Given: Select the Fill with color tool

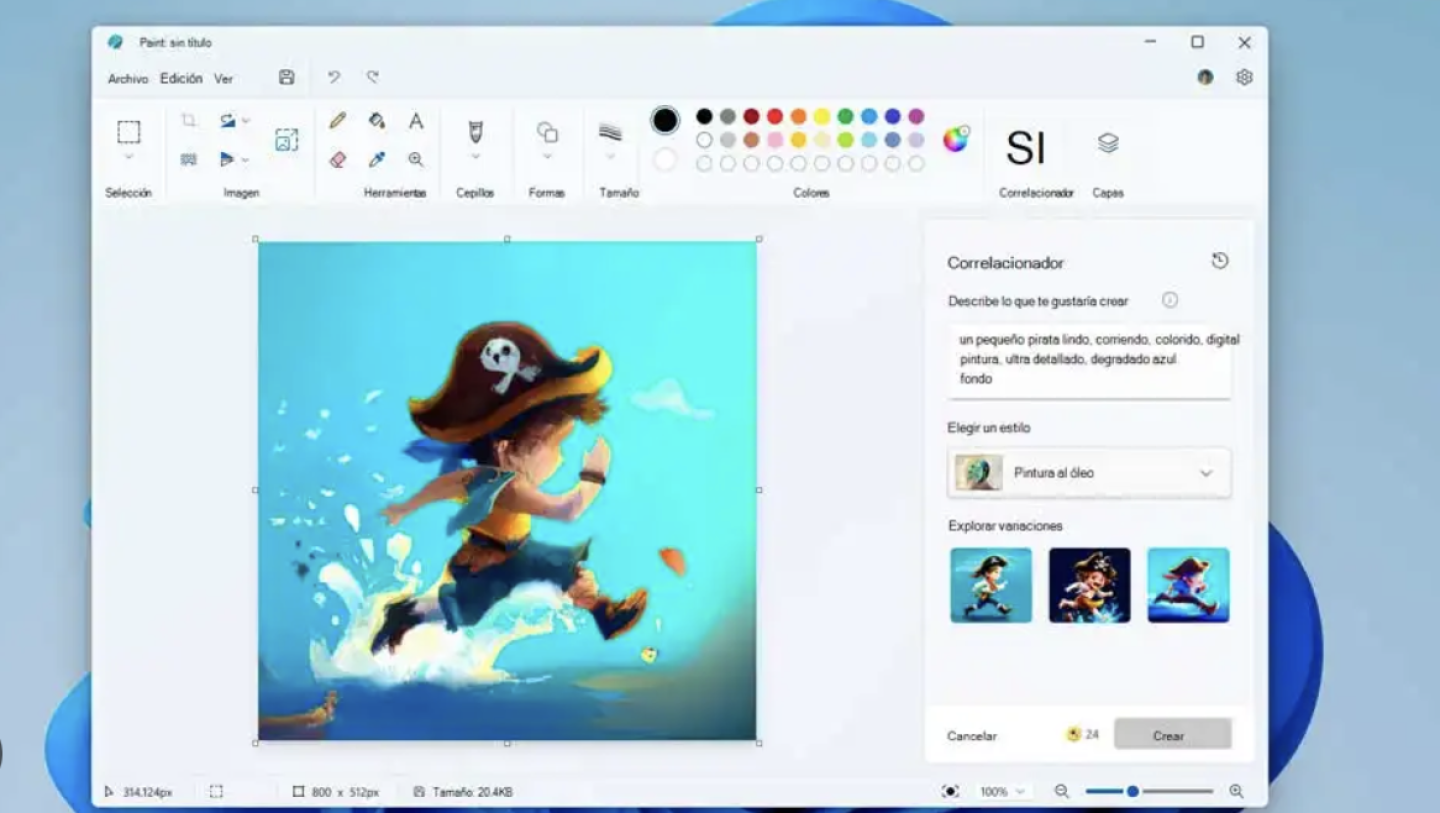Looking at the screenshot, I should pyautogui.click(x=377, y=121).
